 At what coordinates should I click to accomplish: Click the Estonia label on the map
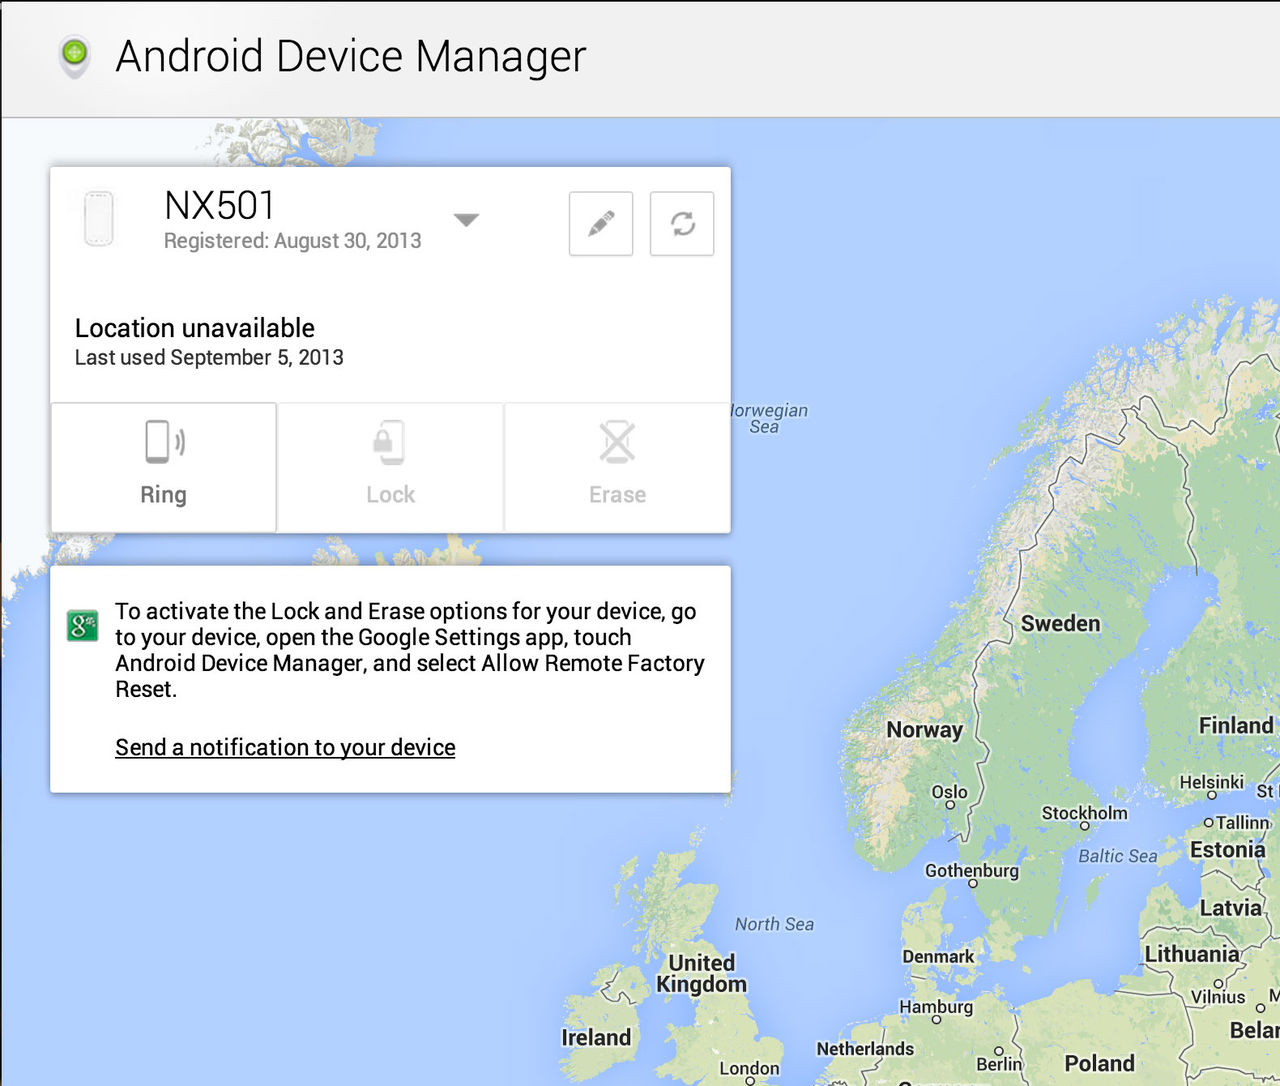[x=1228, y=850]
